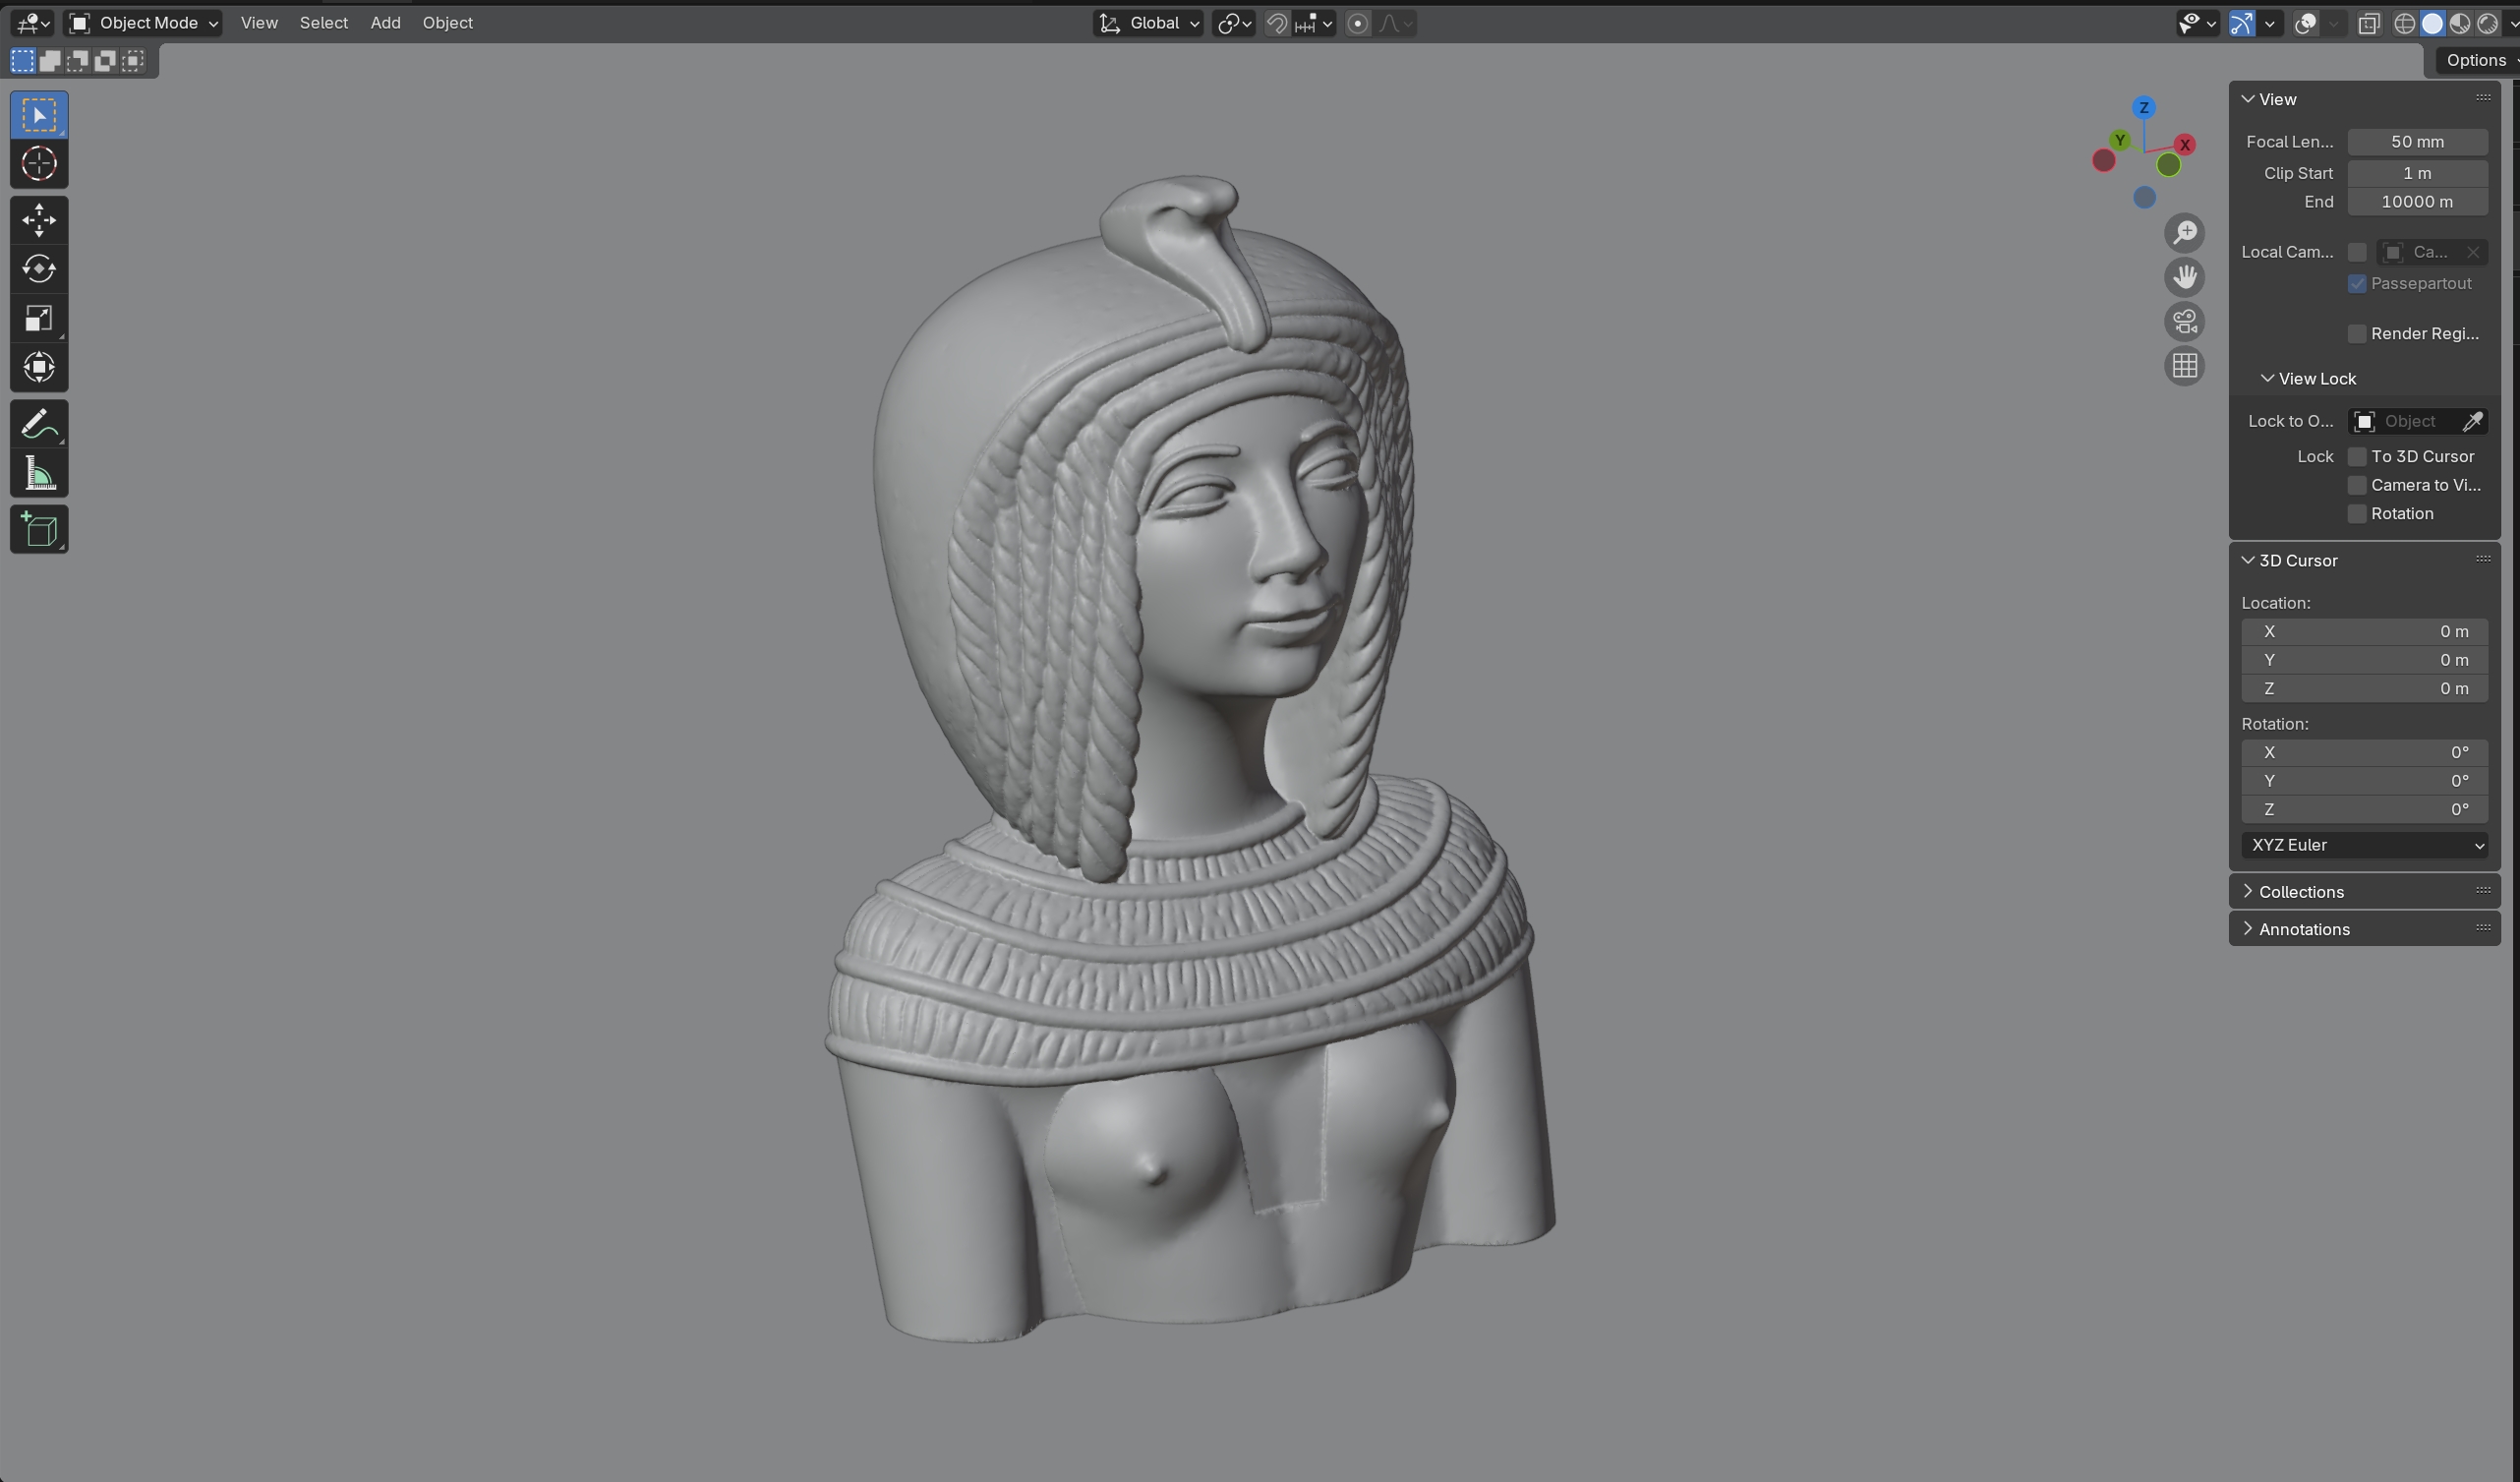The image size is (2520, 1482).
Task: Check the view lock Rotation checkbox
Action: click(2357, 514)
